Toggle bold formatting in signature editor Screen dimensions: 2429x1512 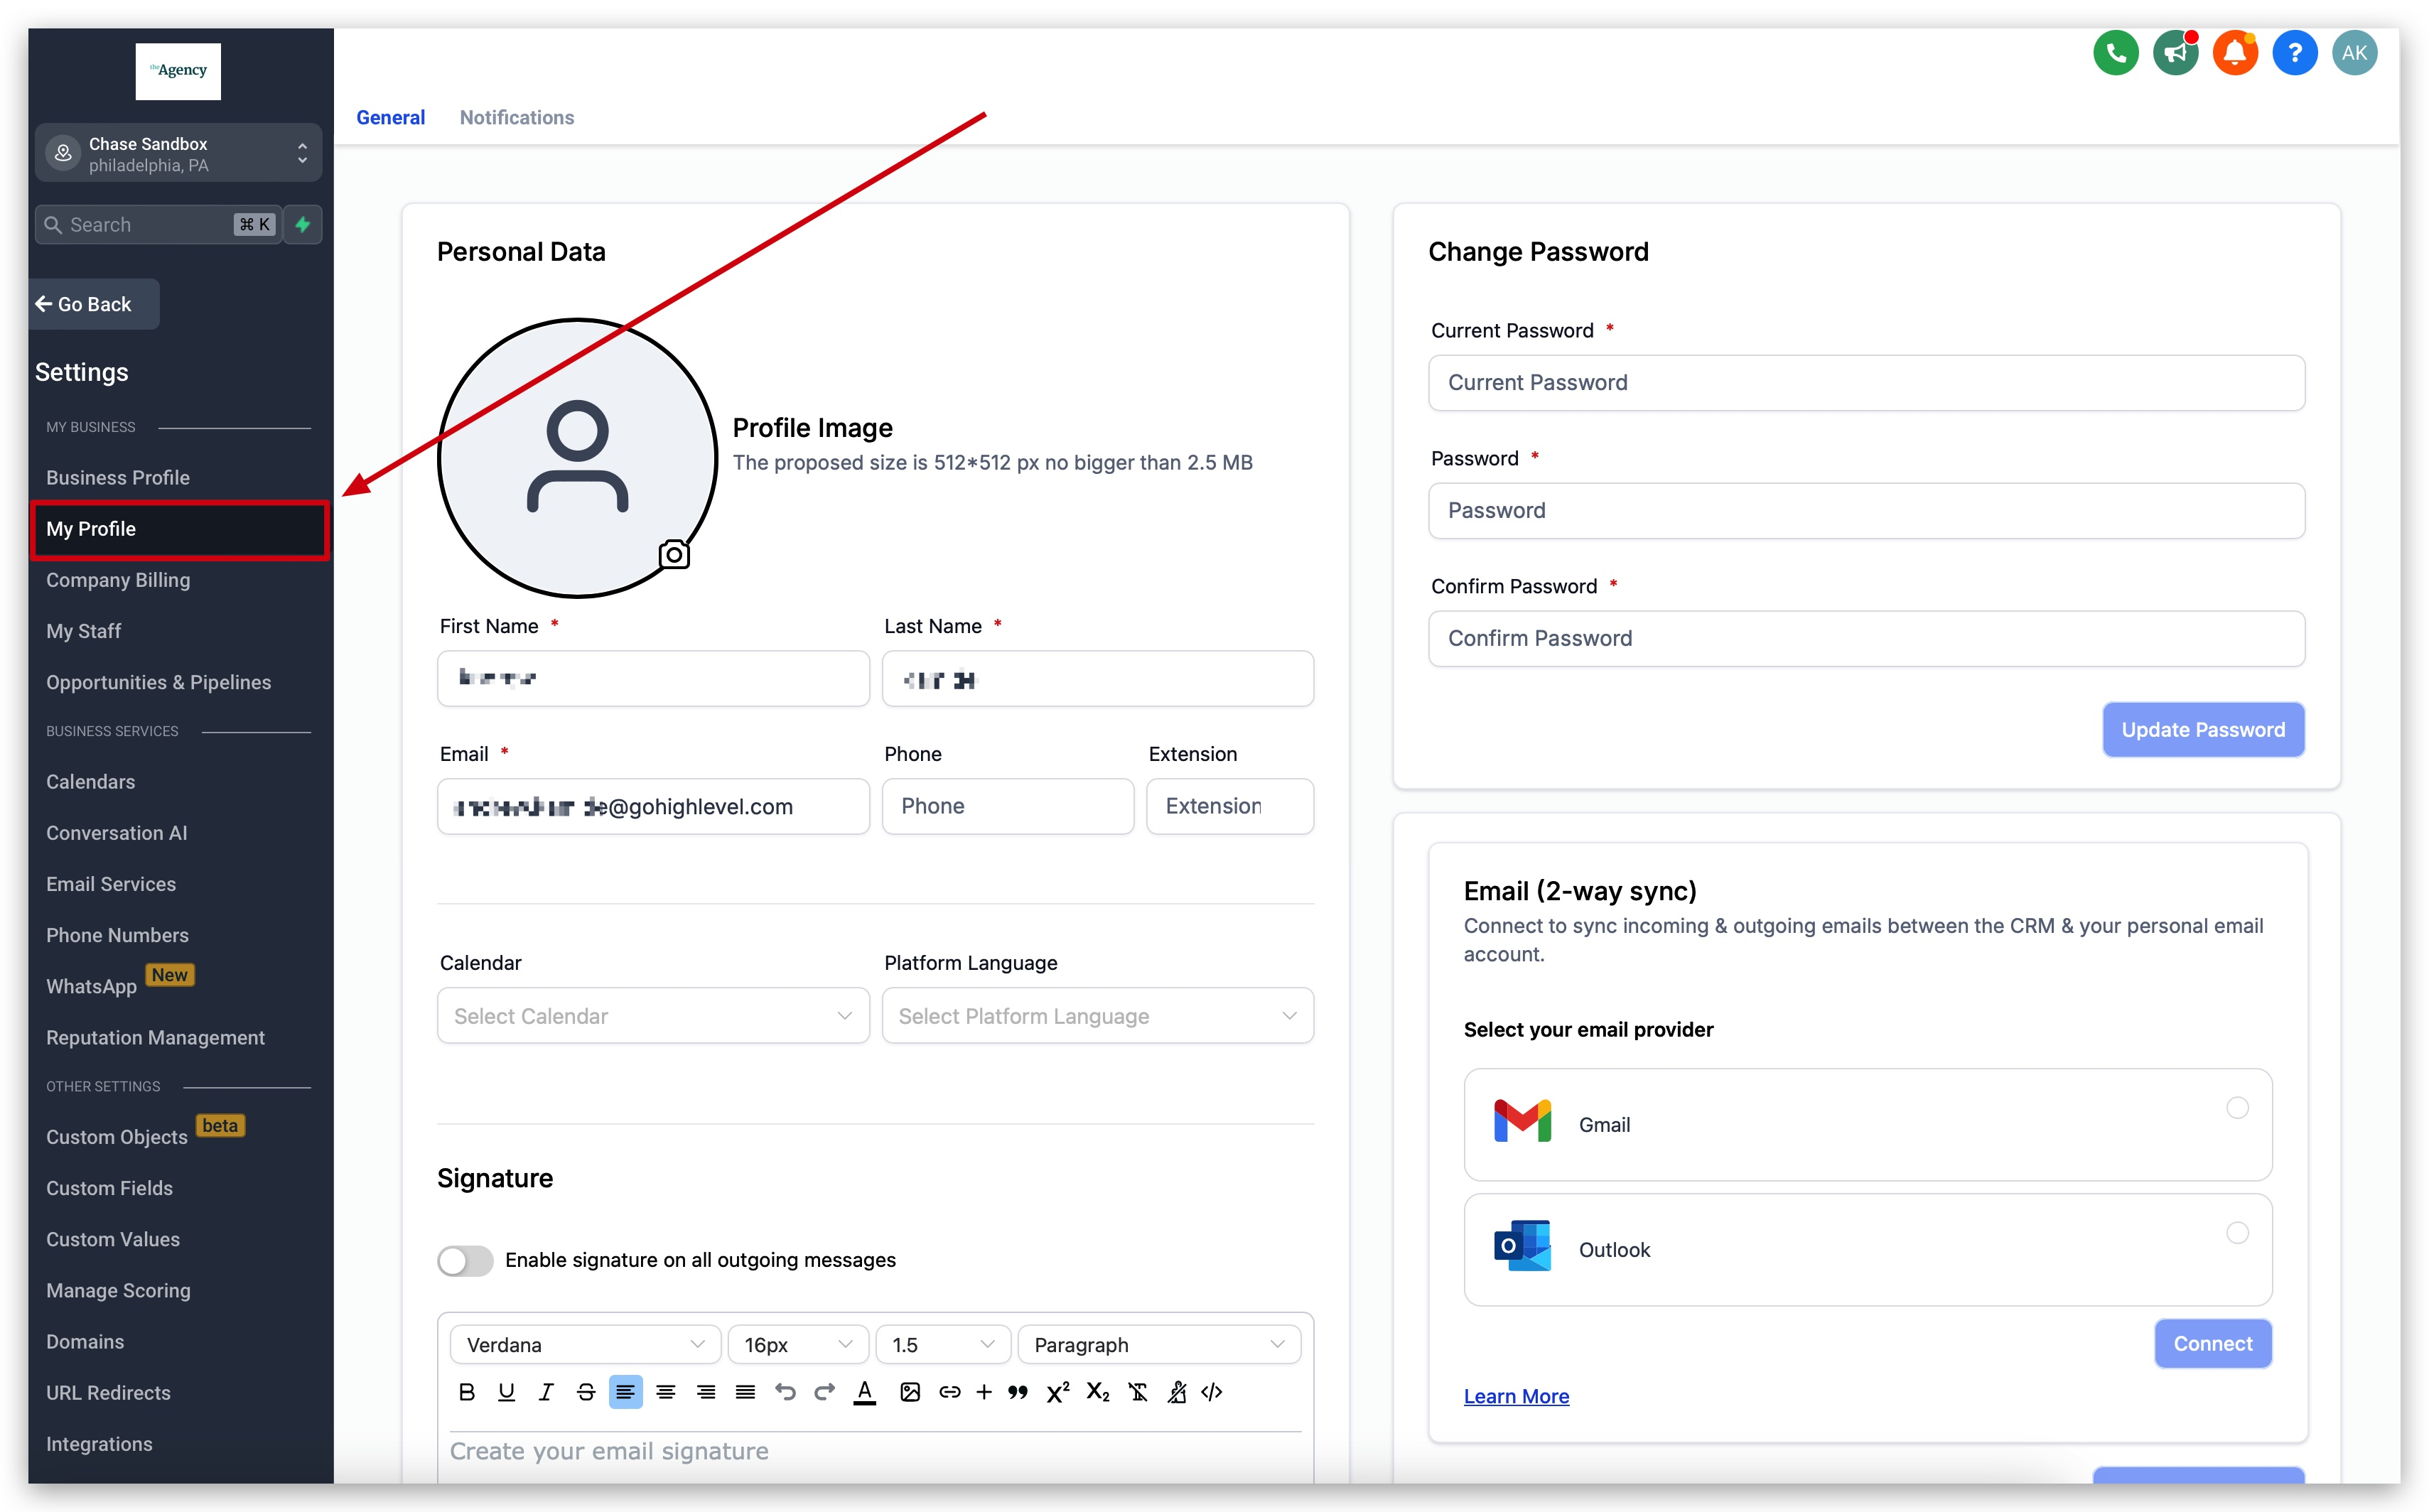pyautogui.click(x=466, y=1392)
